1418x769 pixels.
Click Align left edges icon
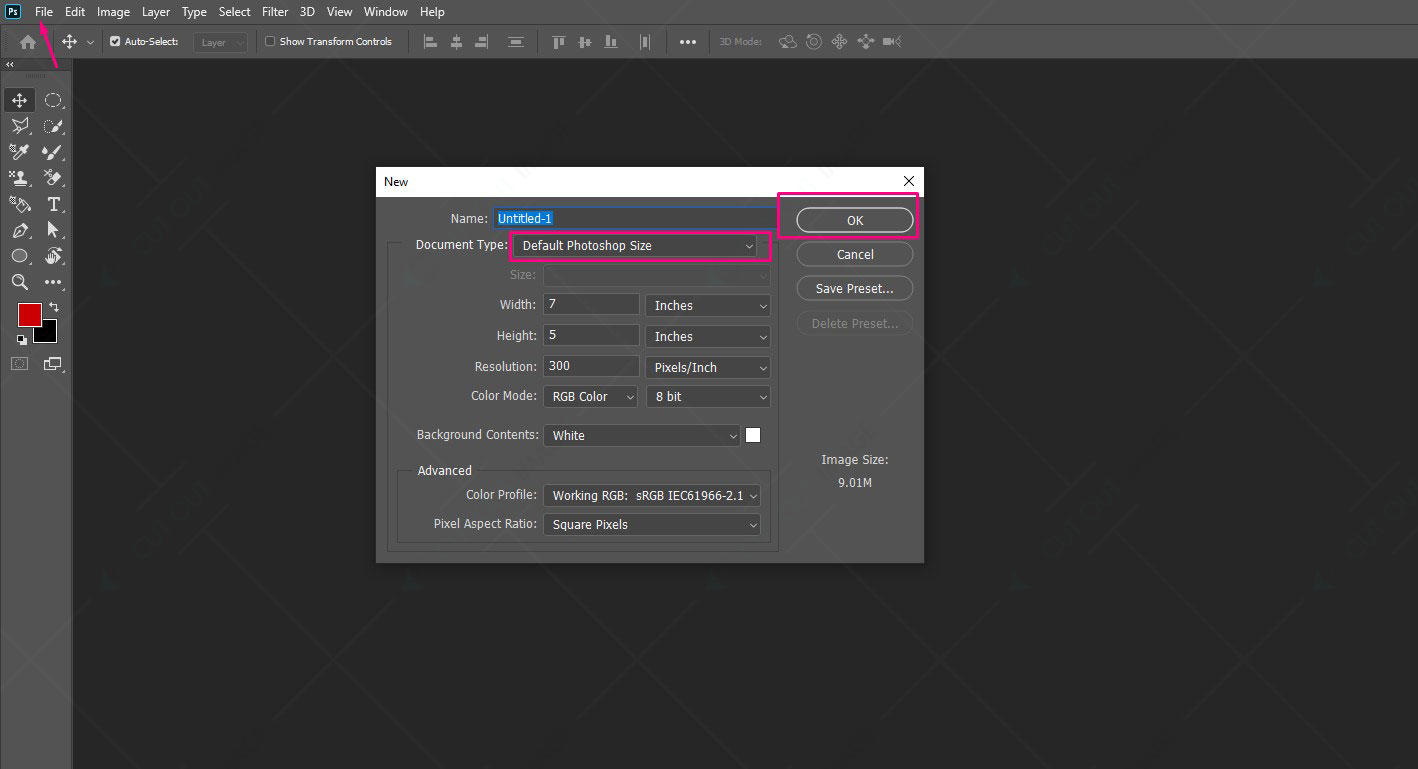click(431, 42)
